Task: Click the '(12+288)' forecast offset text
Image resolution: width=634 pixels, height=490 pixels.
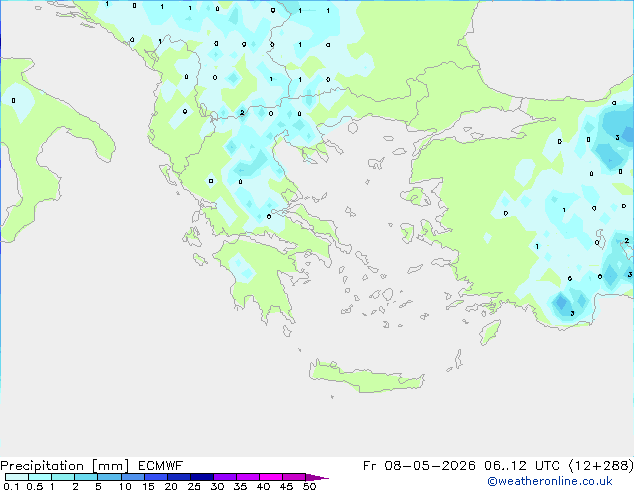Action: click(601, 466)
